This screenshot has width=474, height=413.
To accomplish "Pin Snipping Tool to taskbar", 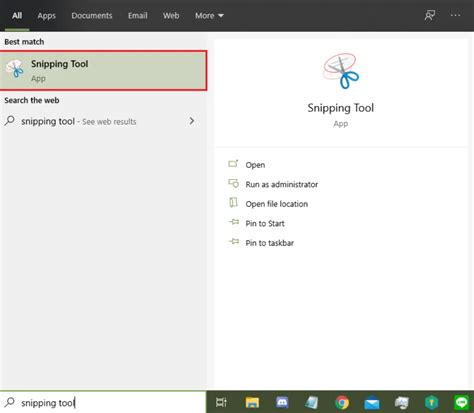I will (270, 243).
